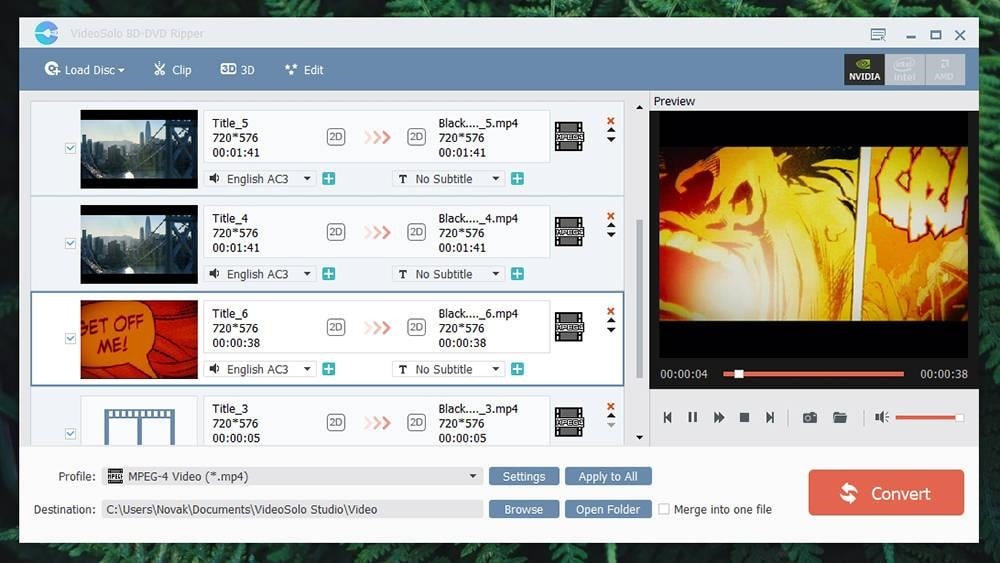This screenshot has width=1000, height=563.
Task: Open profile Settings
Action: point(524,476)
